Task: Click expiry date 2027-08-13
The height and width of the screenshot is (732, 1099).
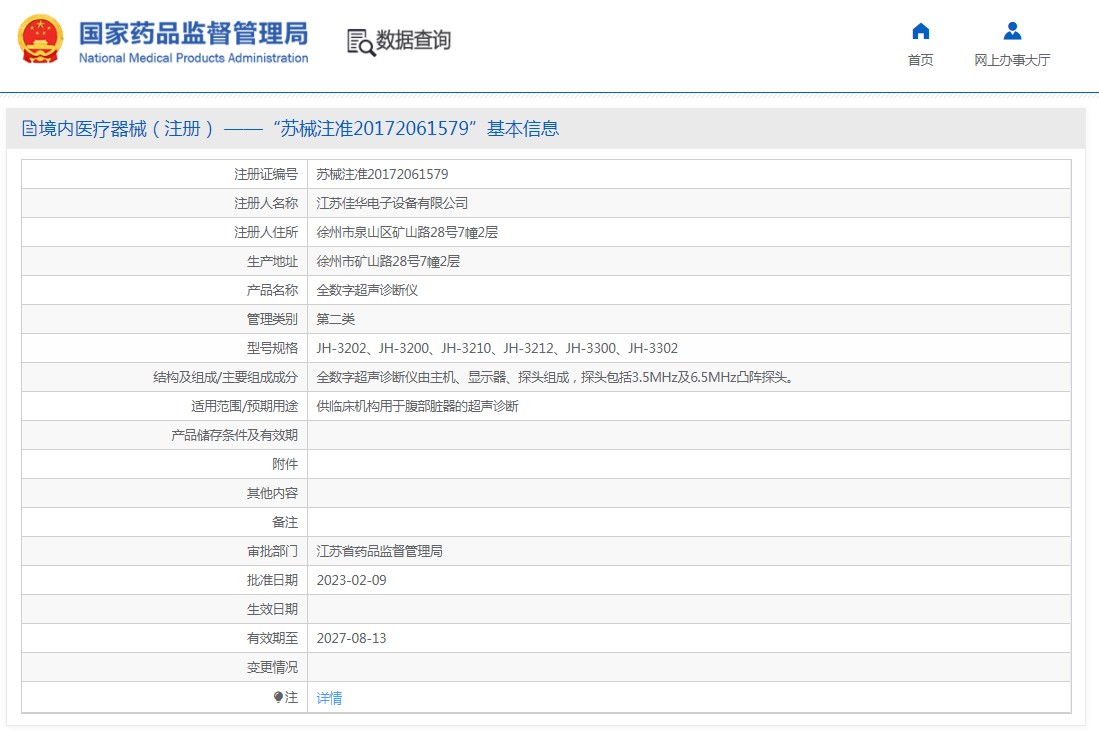Action: (x=352, y=638)
